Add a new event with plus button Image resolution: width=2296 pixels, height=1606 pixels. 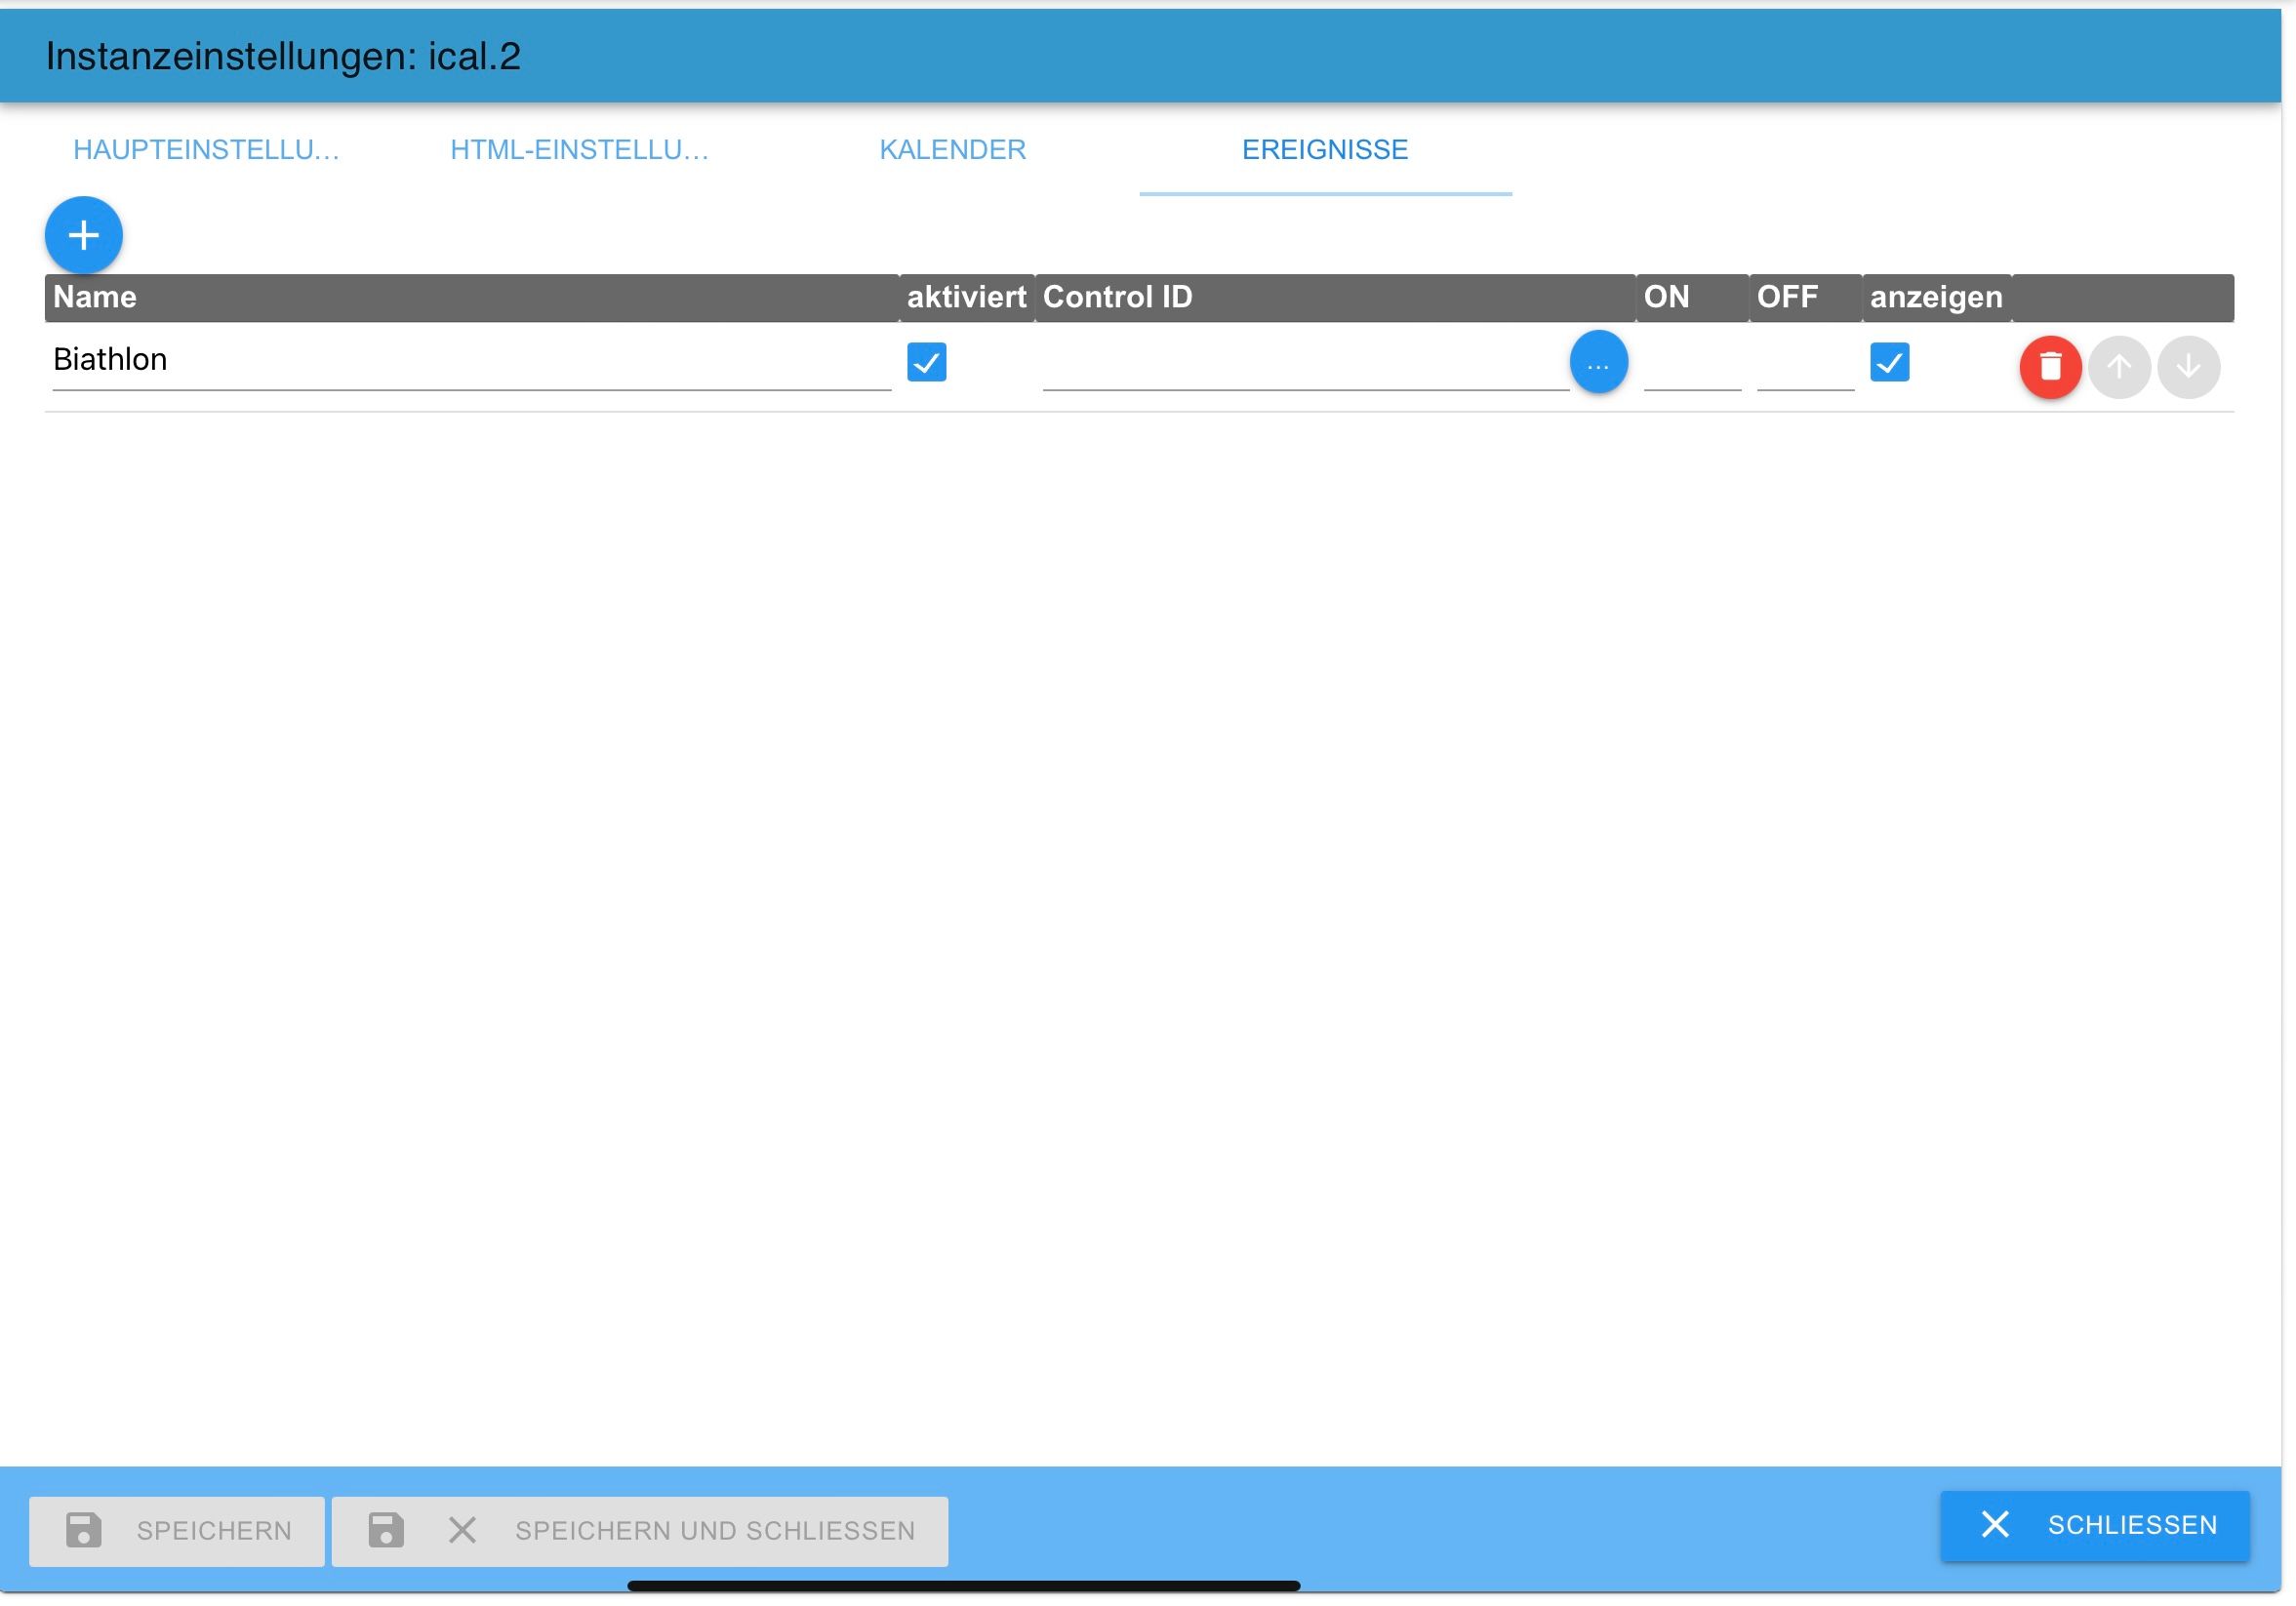pyautogui.click(x=84, y=236)
